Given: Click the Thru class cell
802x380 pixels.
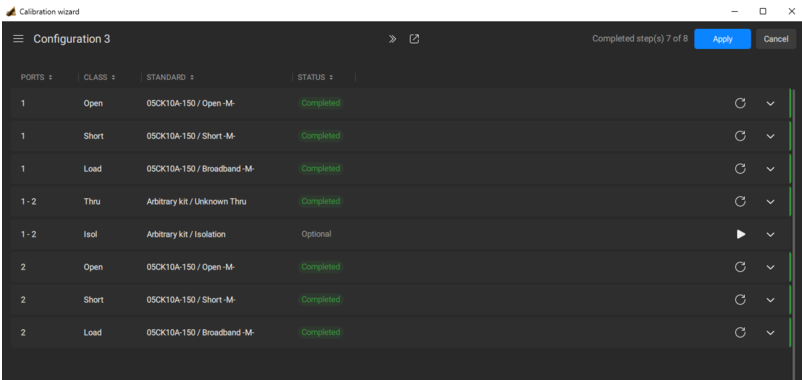Looking at the screenshot, I should (x=92, y=202).
